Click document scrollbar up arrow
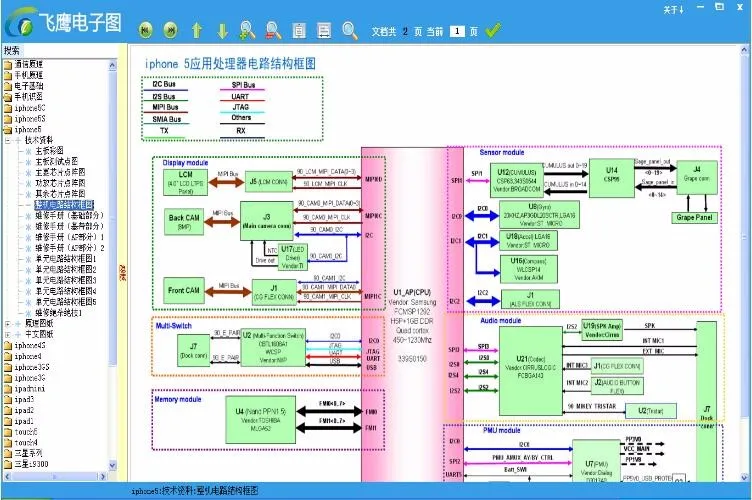The height and width of the screenshot is (500, 752). point(744,49)
